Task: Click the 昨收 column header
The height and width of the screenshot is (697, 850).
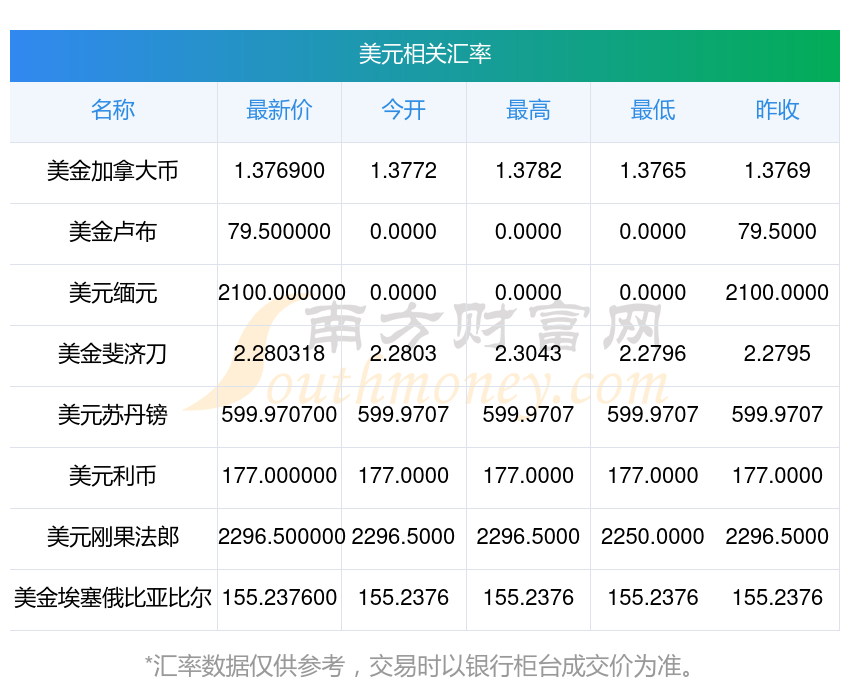Action: 777,110
